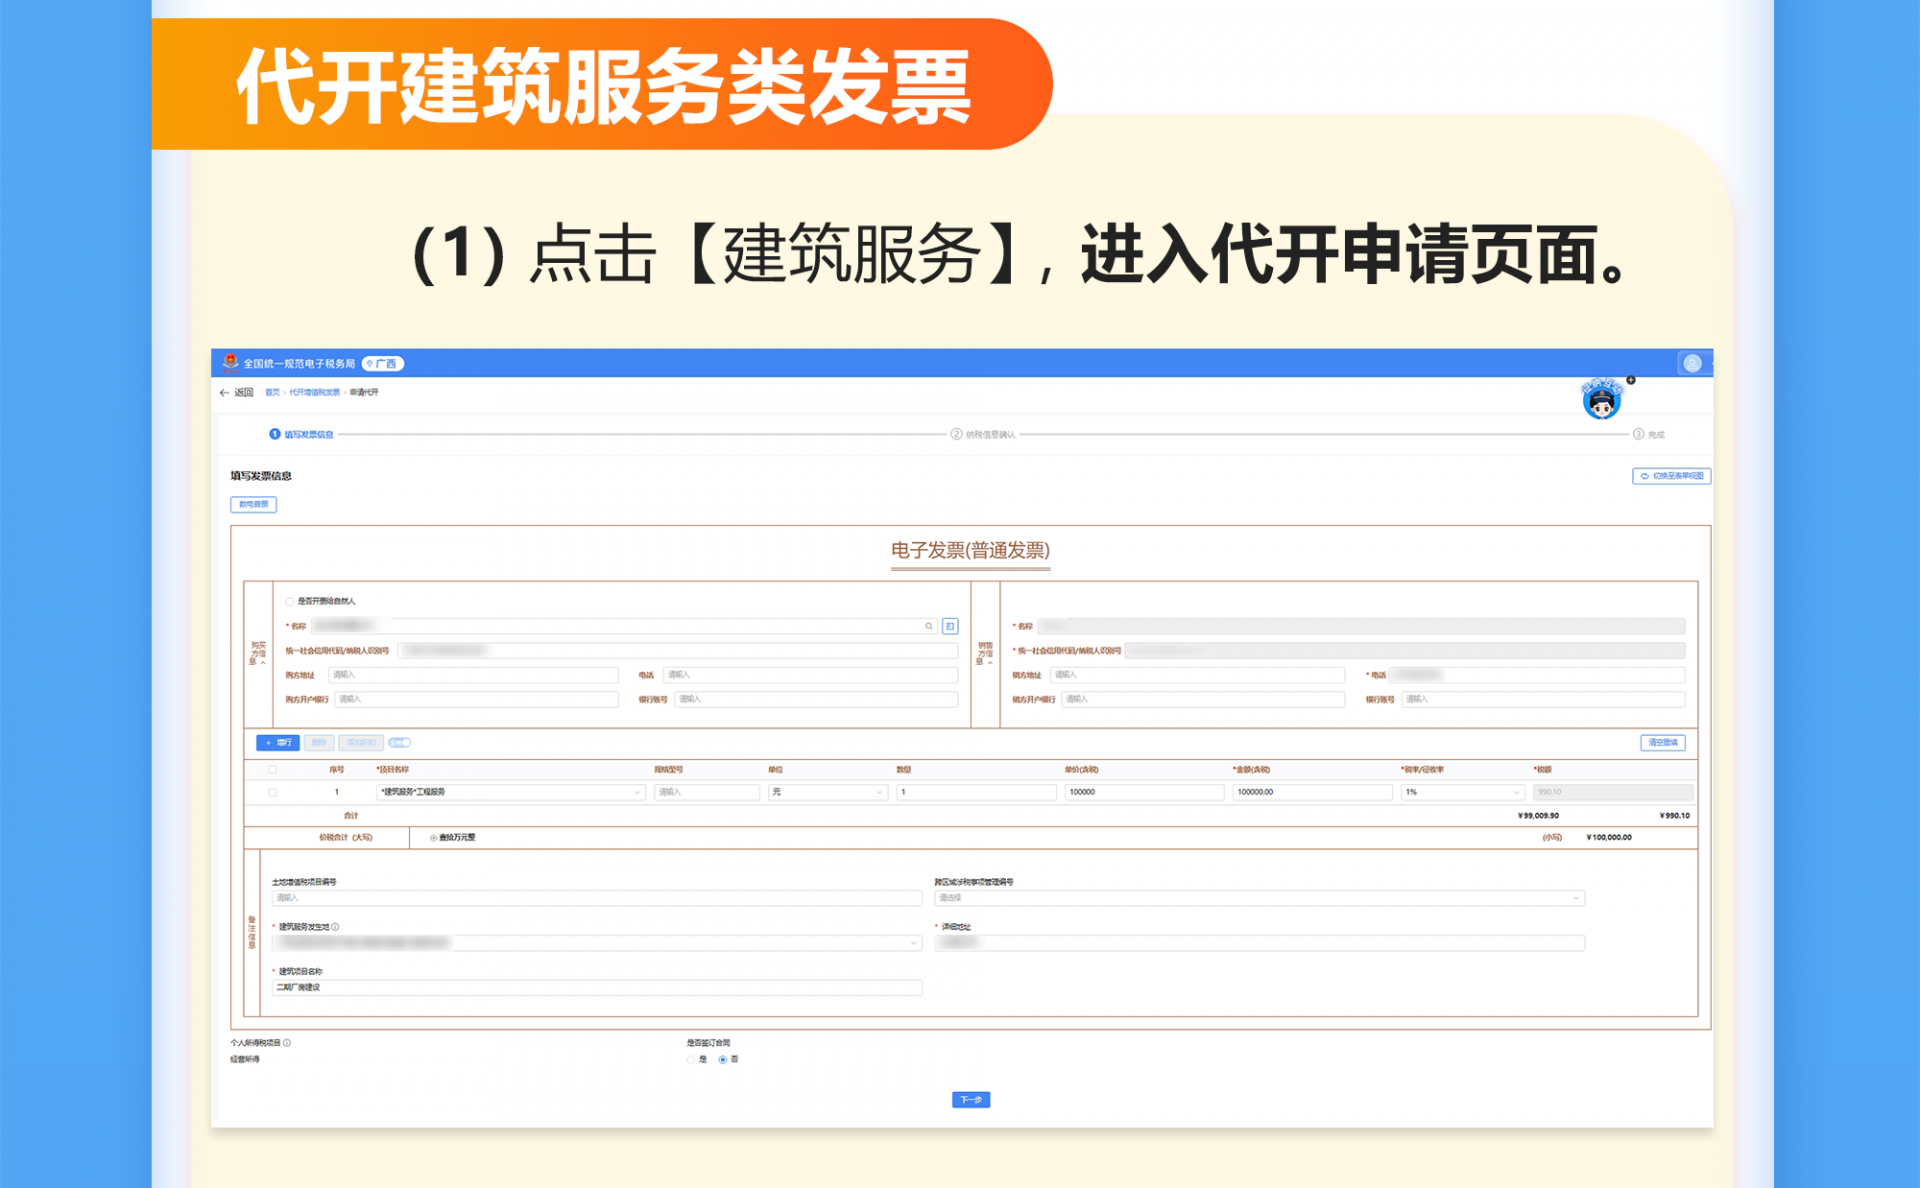Click the 建筑项目名称 input containing 二期厂房建设

point(596,987)
